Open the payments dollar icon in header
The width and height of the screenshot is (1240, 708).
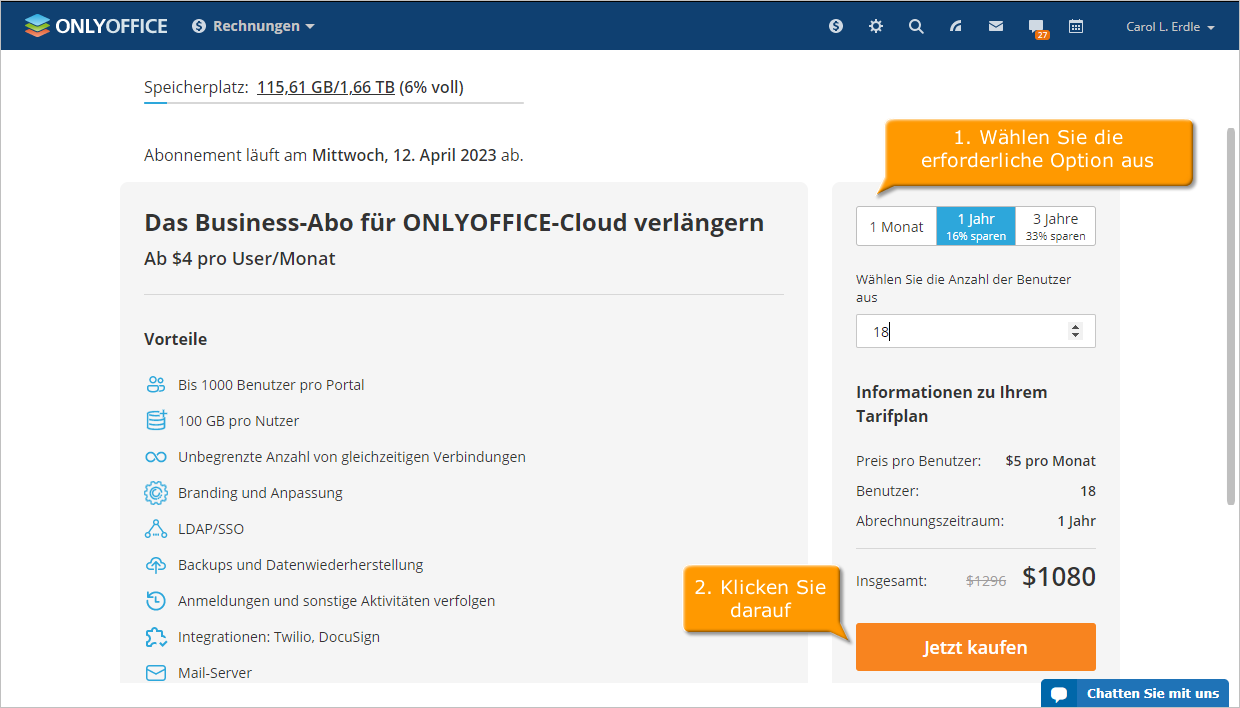coord(836,26)
